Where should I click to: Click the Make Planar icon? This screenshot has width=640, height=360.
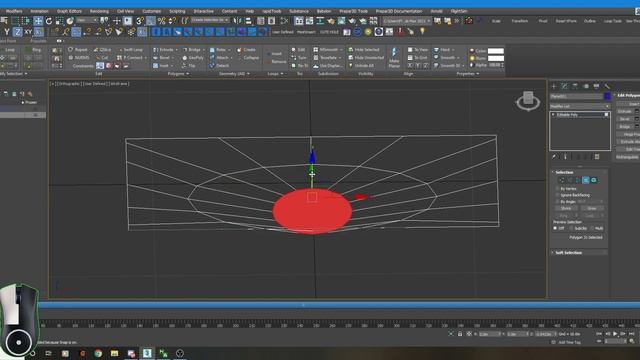pyautogui.click(x=394, y=57)
